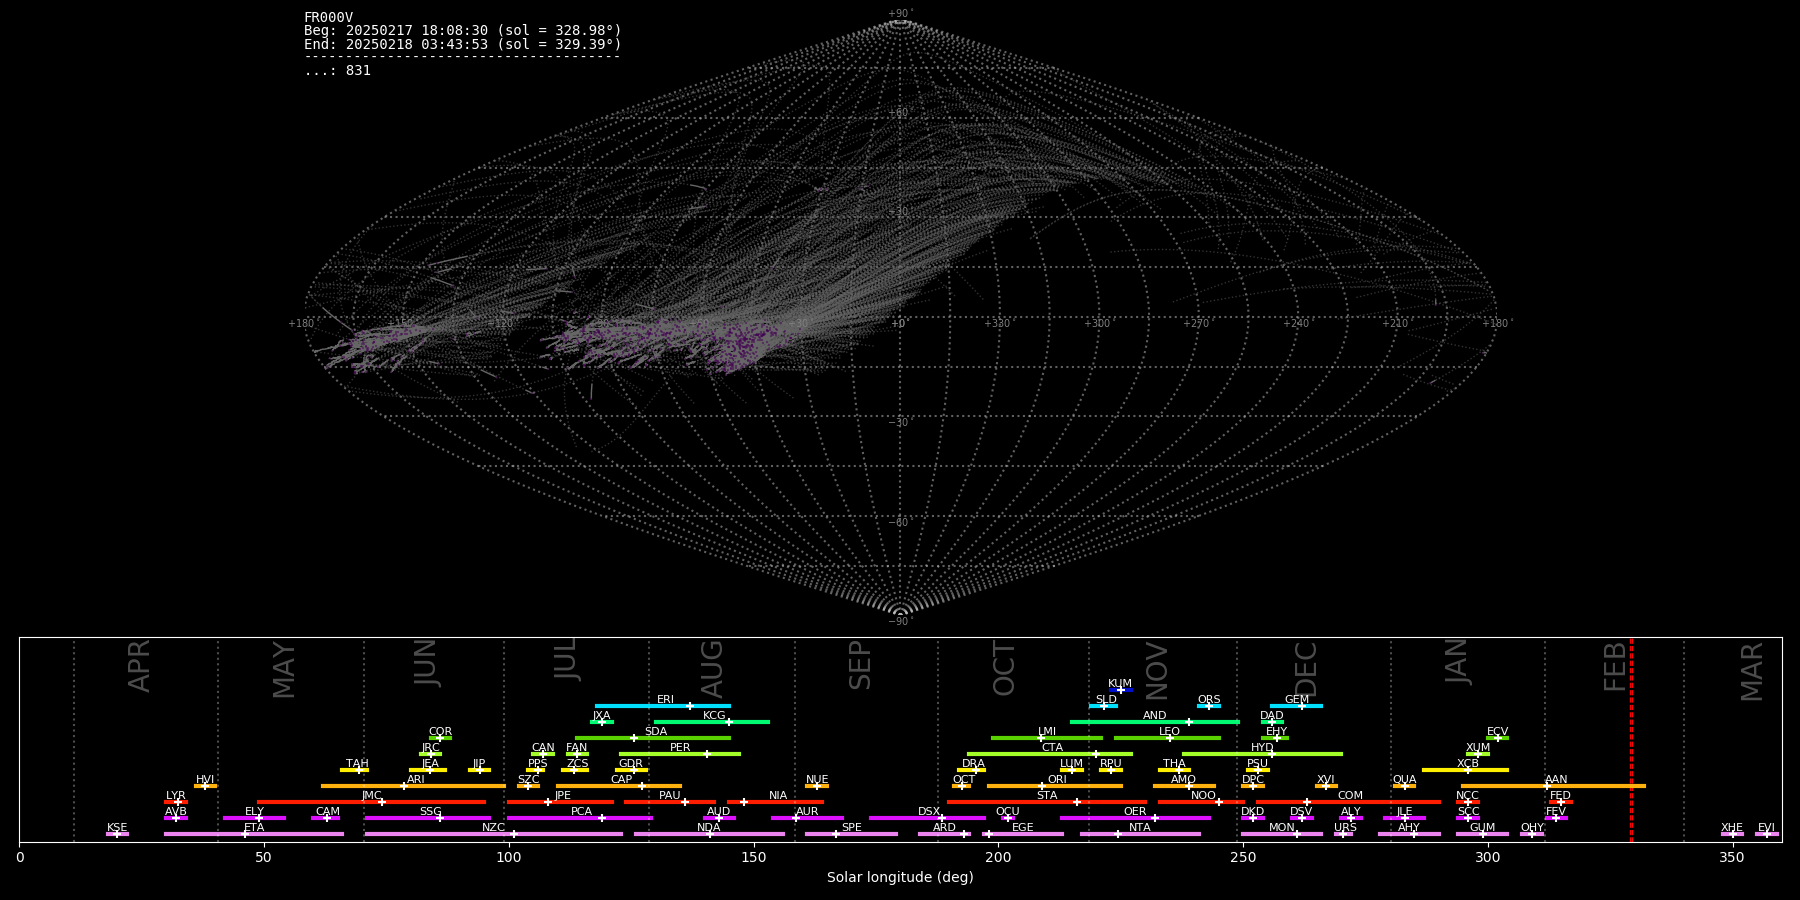Select the APR month label
This screenshot has height=900, width=1800.
[x=139, y=665]
